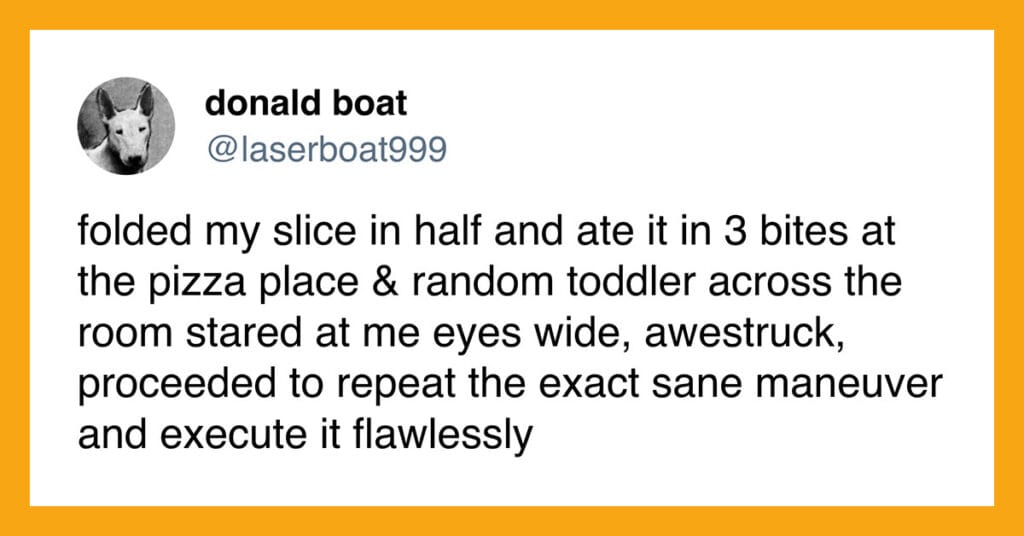
Task: Click the word "half" in the first line
Action: point(449,233)
